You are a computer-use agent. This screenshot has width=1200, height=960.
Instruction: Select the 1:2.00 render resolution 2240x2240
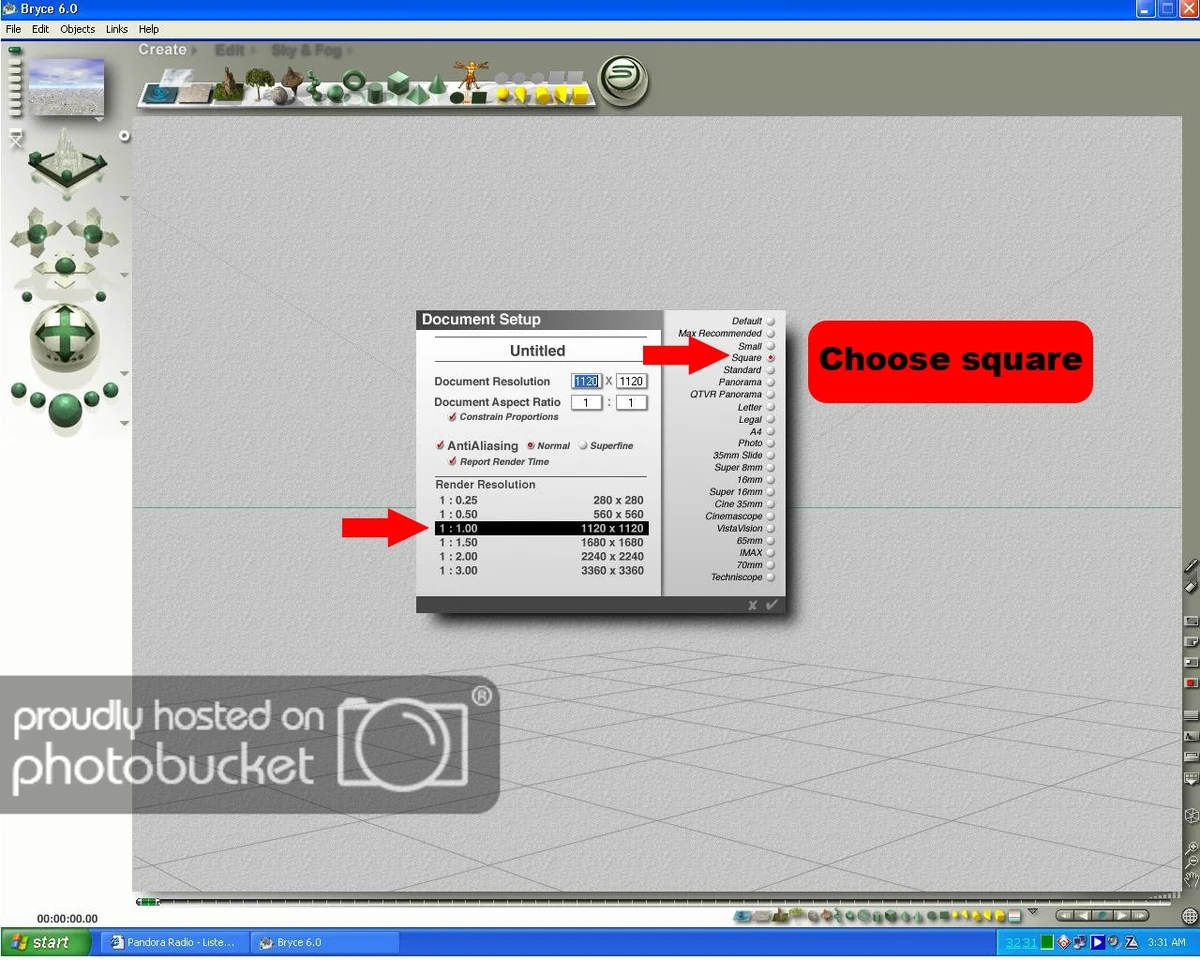click(x=540, y=556)
